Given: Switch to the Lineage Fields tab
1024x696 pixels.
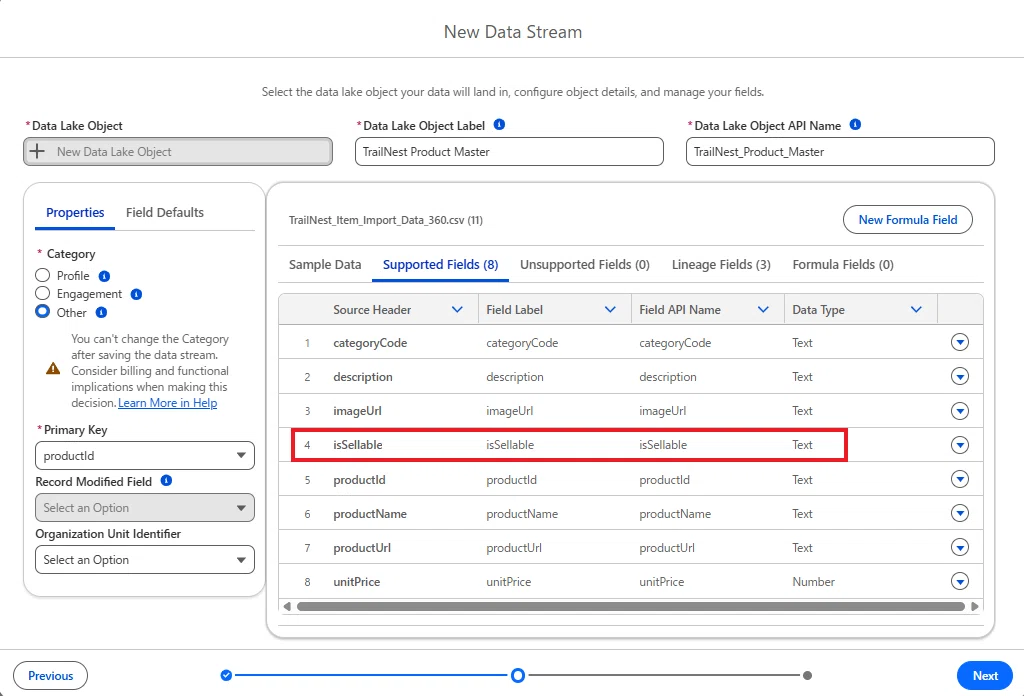Looking at the screenshot, I should [721, 264].
